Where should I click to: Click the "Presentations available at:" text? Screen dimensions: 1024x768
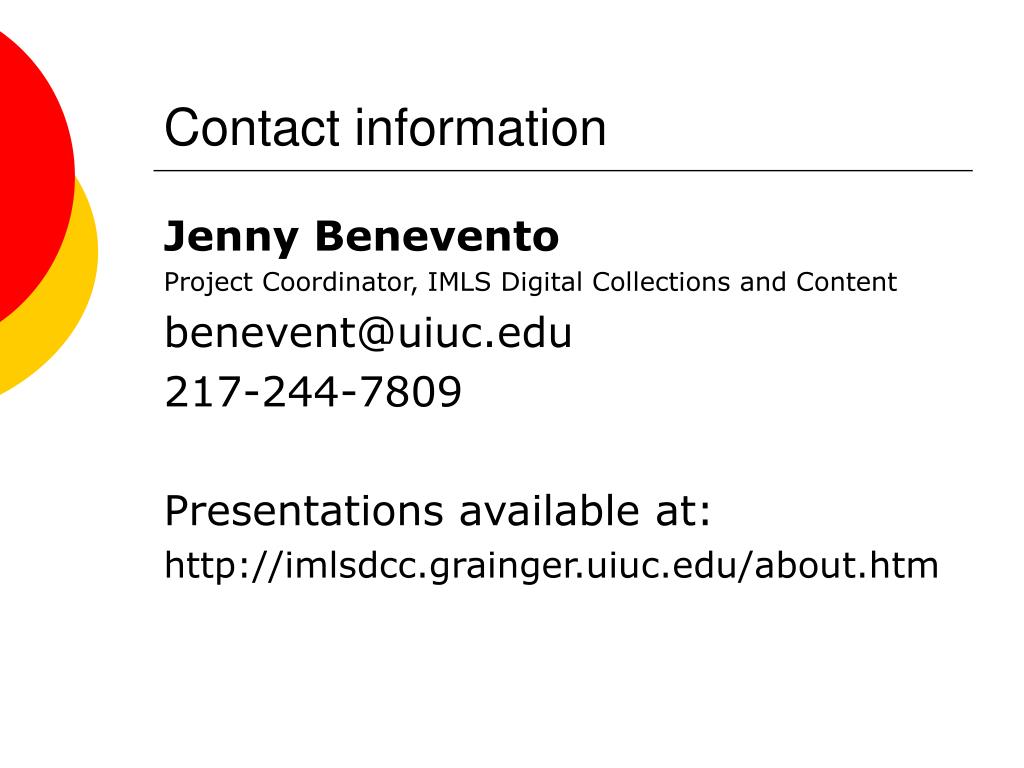(x=437, y=511)
